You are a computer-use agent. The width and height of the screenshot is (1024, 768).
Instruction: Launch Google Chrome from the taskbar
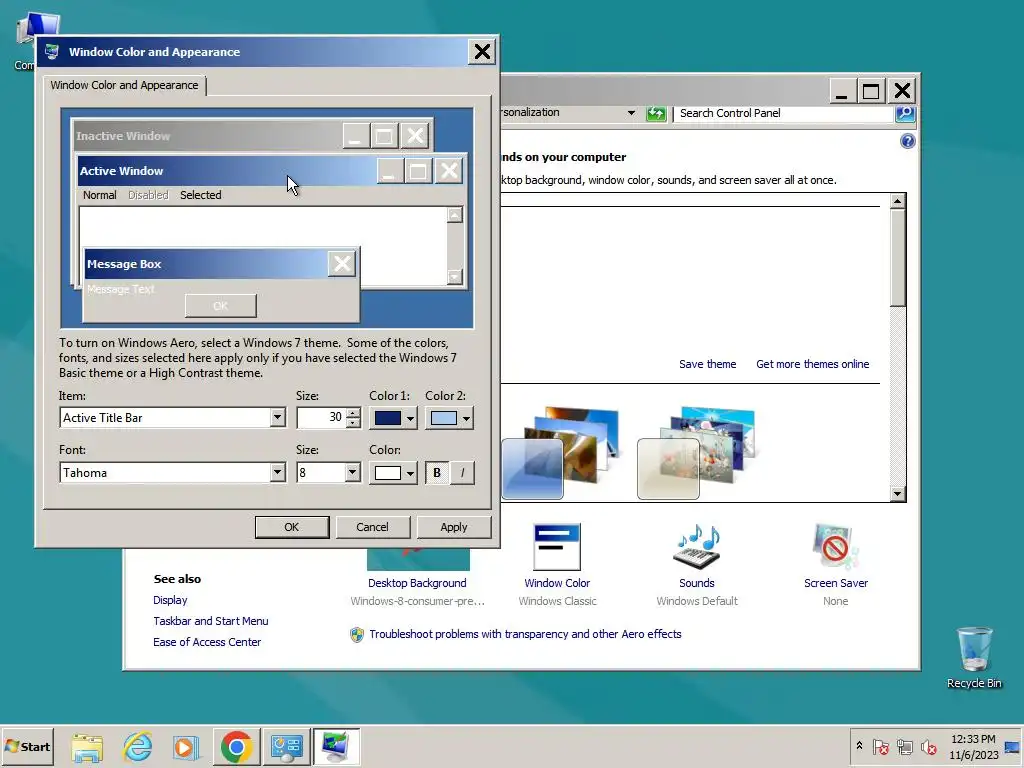236,747
